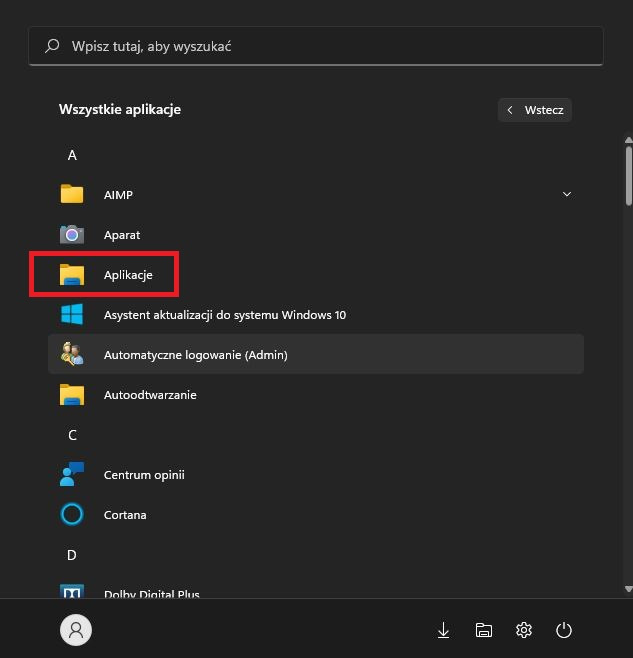Jump to letter D section header
This screenshot has height=658, width=633.
(x=72, y=555)
